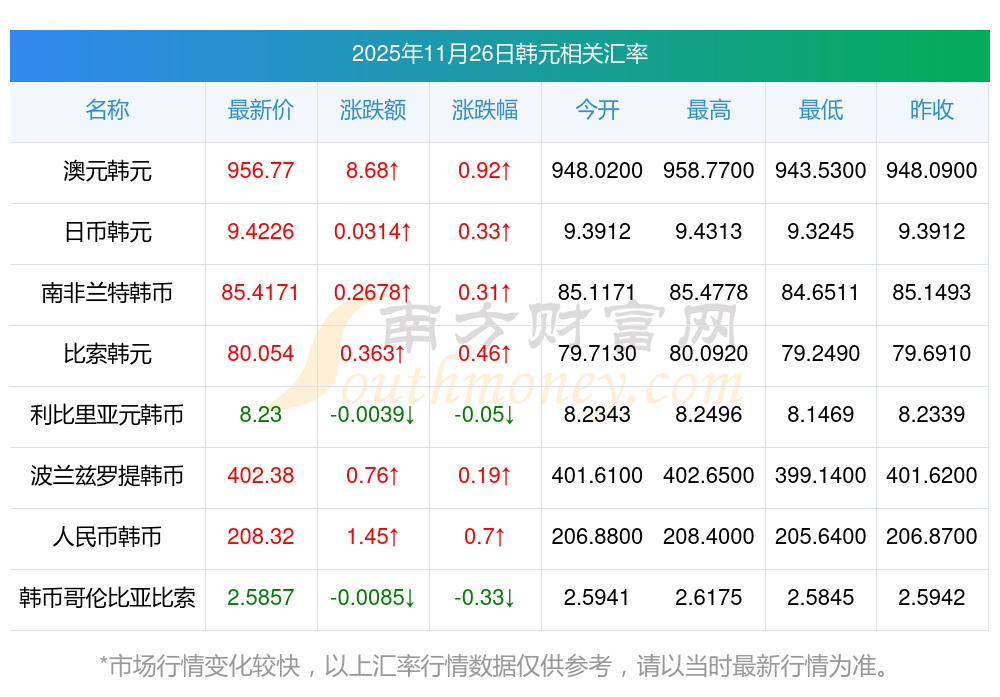Click the change amount 0.0314↑
1000x697 pixels.
coord(372,231)
